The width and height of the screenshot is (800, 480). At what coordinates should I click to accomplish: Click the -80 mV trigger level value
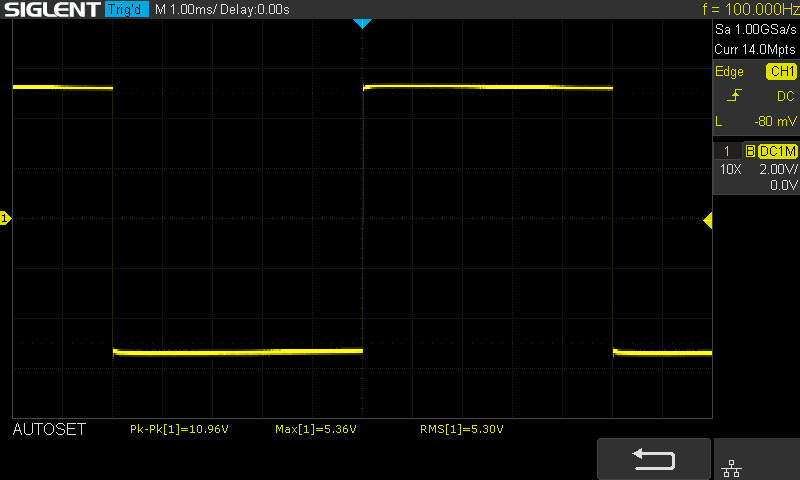pos(775,121)
